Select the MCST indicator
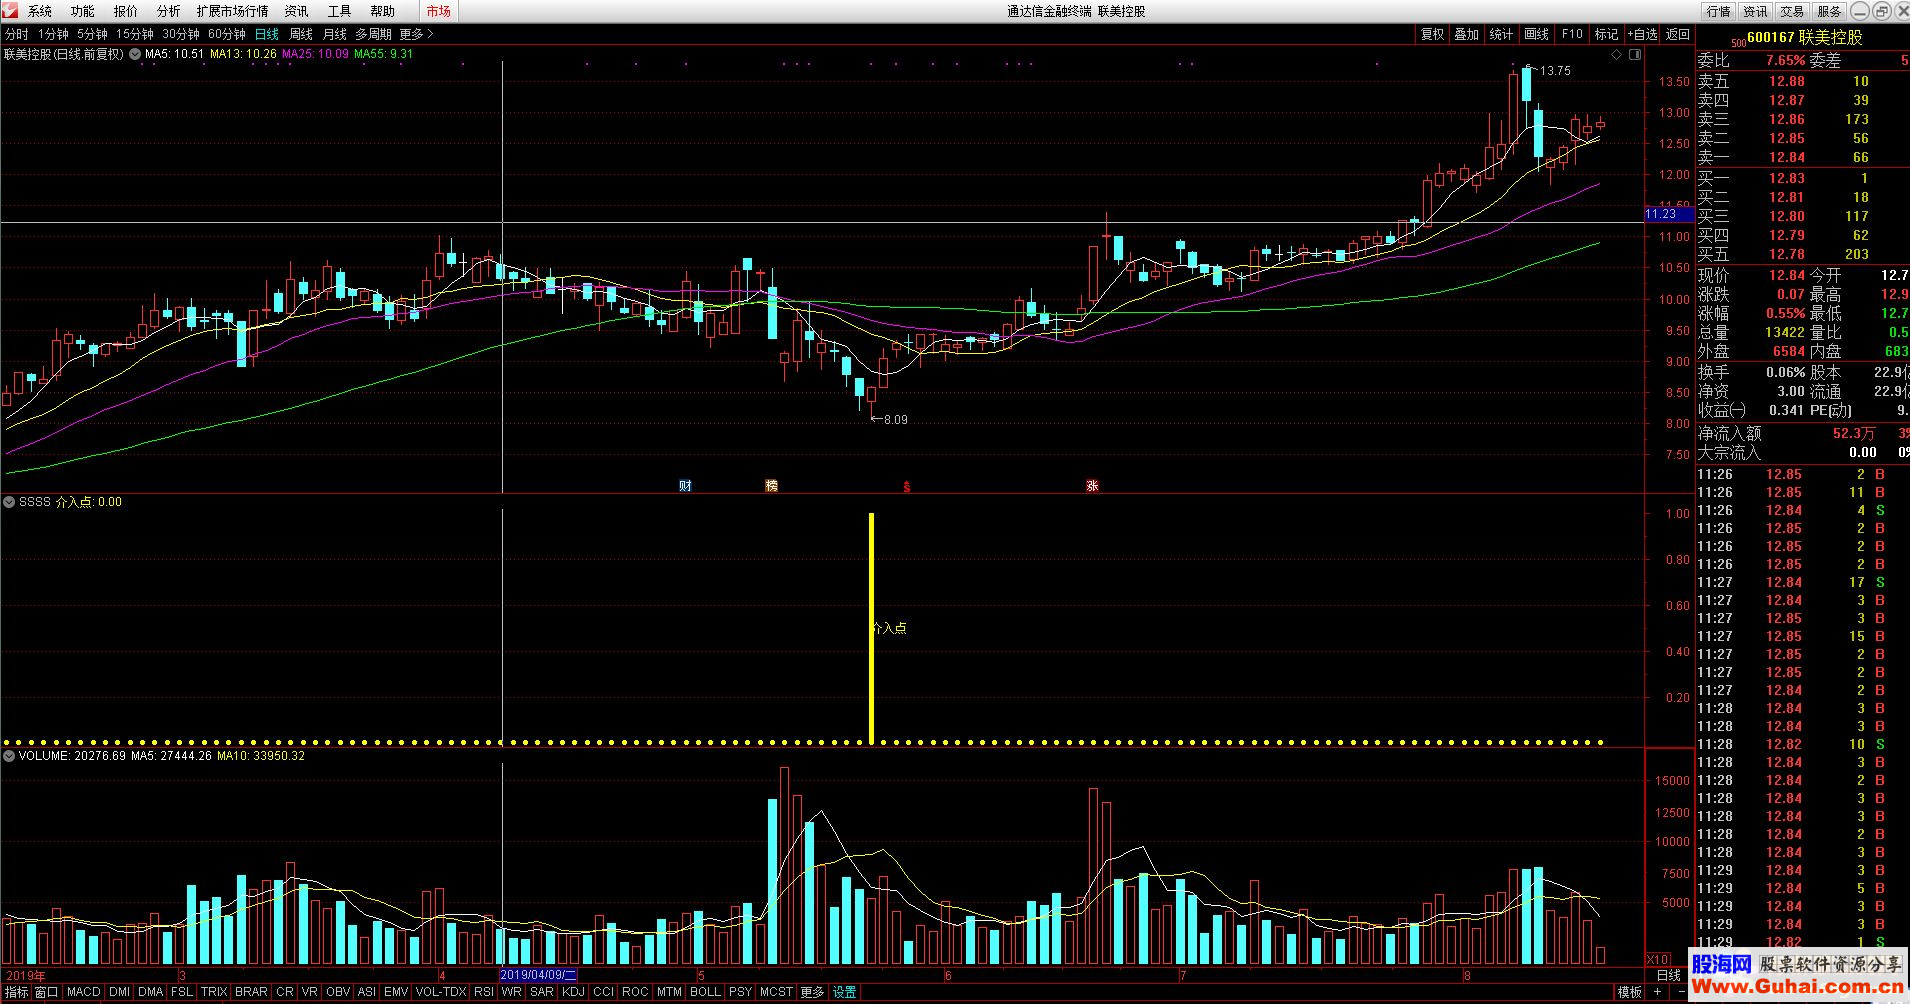Screen dimensions: 1910x1004 point(776,992)
